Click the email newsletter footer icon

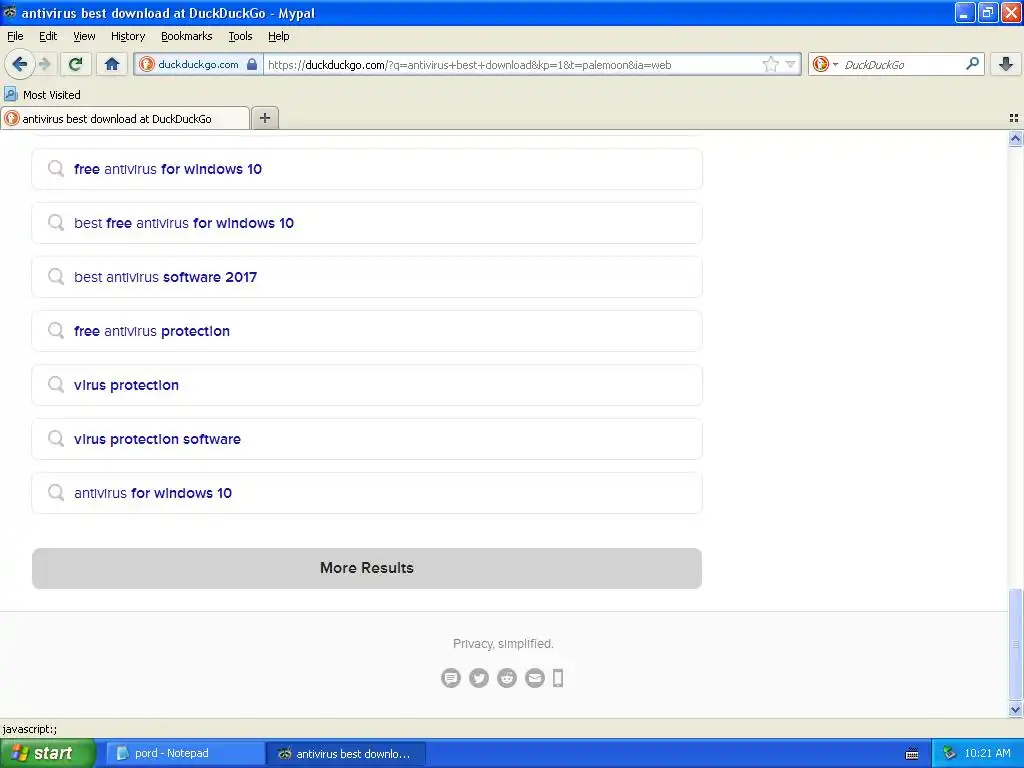[x=535, y=678]
